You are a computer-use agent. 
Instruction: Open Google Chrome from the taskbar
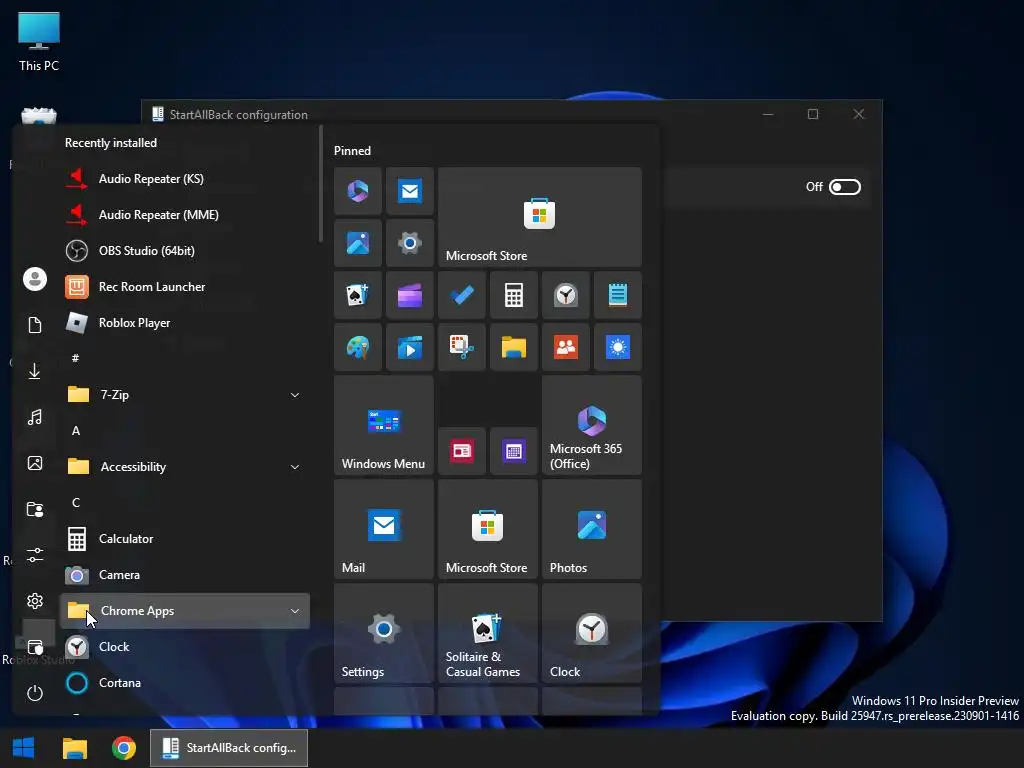(124, 748)
